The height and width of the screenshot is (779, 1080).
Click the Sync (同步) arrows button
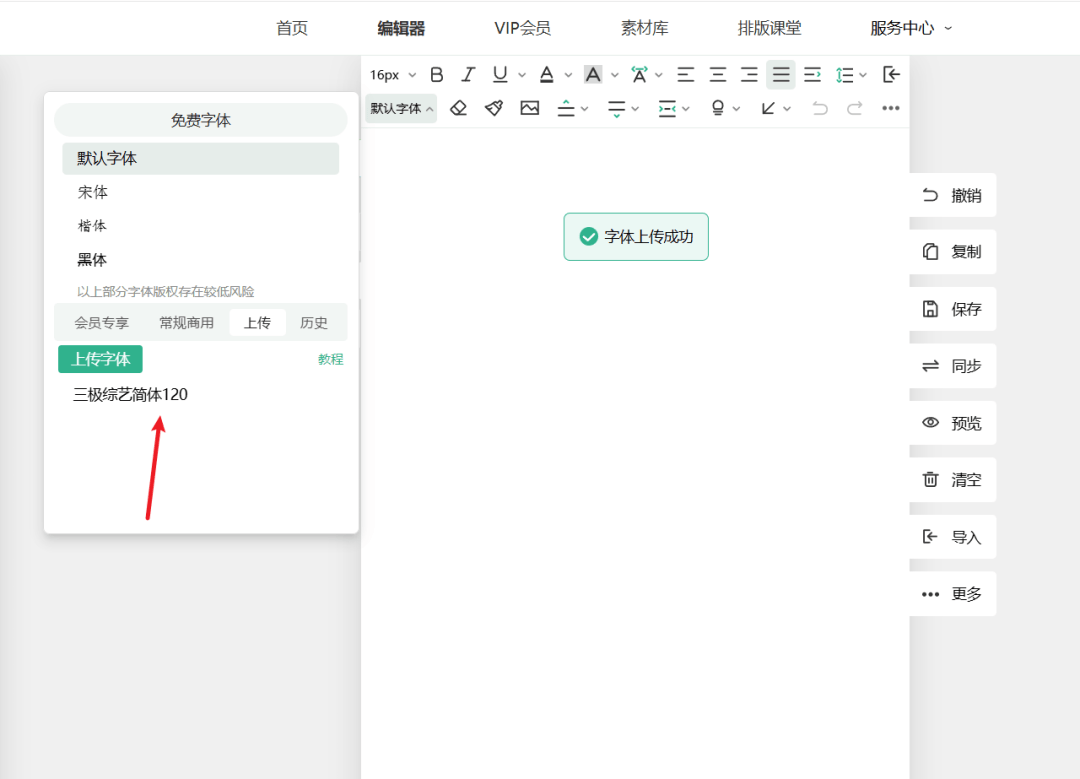953,366
